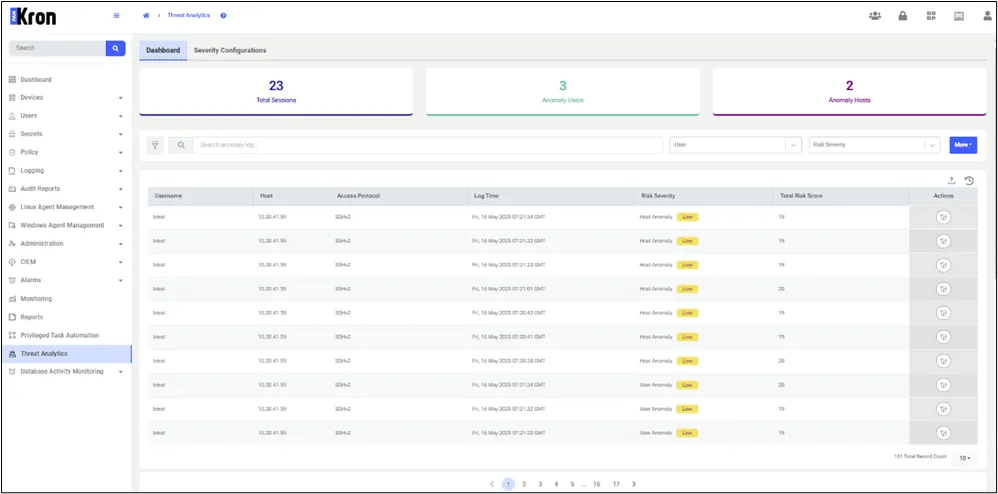This screenshot has width=998, height=494.
Task: Open the Risk Severity filter dropdown
Action: tap(875, 145)
